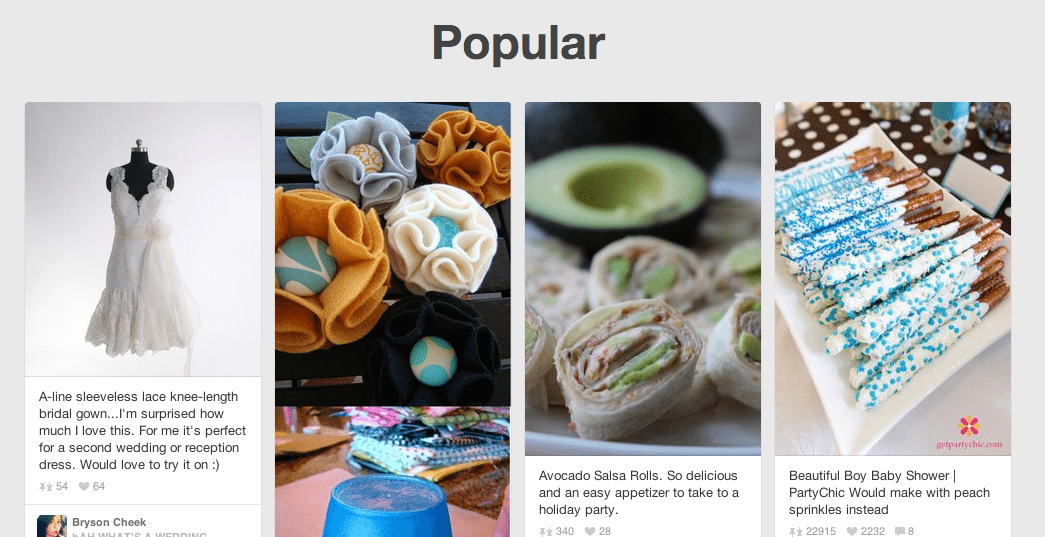1045x537 pixels.
Task: Click the repin icon on the Avocado Salsa Rolls pin
Action: pyautogui.click(x=545, y=532)
